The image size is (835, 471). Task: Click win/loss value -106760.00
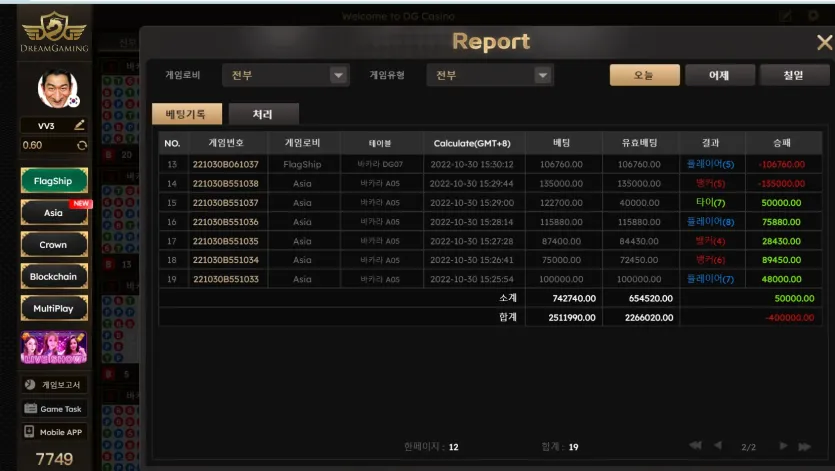[782, 164]
